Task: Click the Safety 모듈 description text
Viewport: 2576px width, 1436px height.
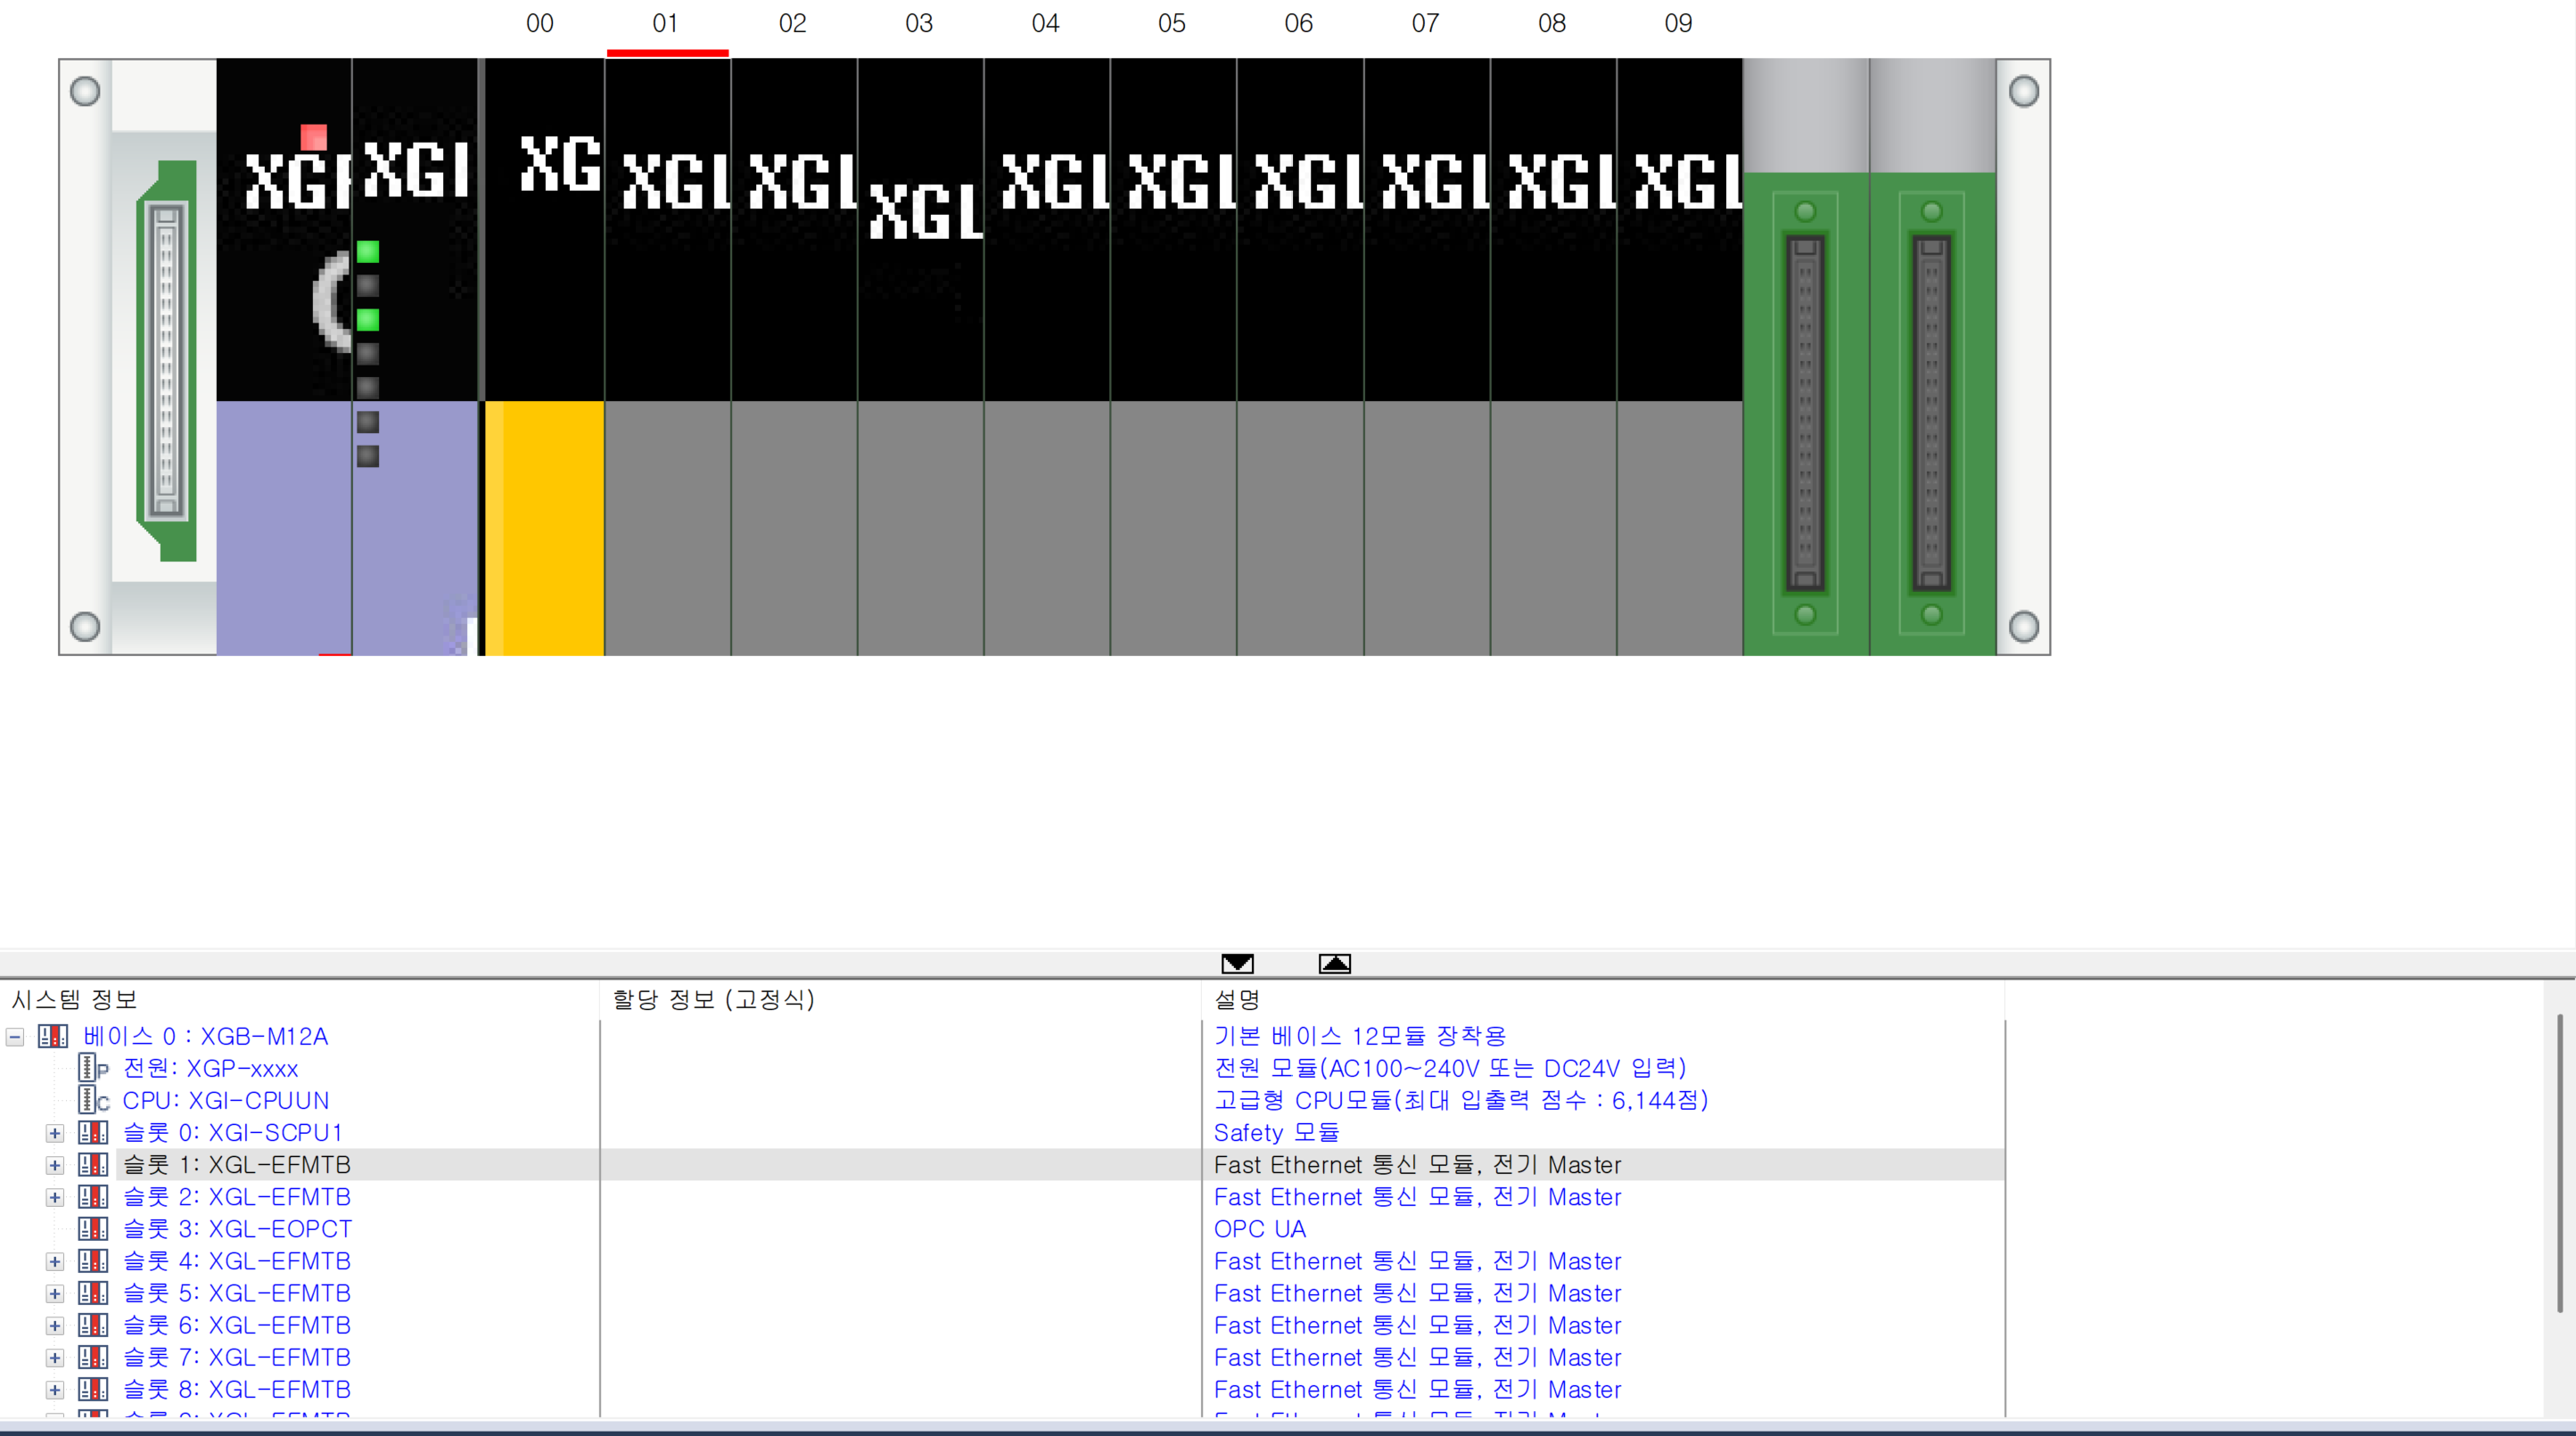Action: tap(1276, 1133)
